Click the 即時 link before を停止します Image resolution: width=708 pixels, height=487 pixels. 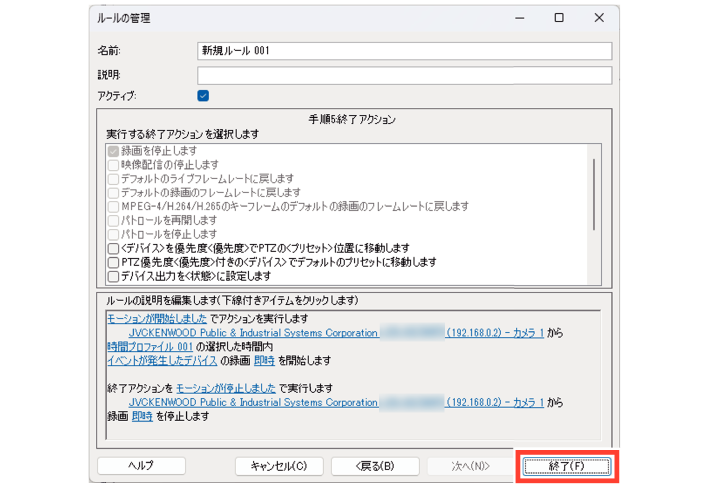[142, 416]
